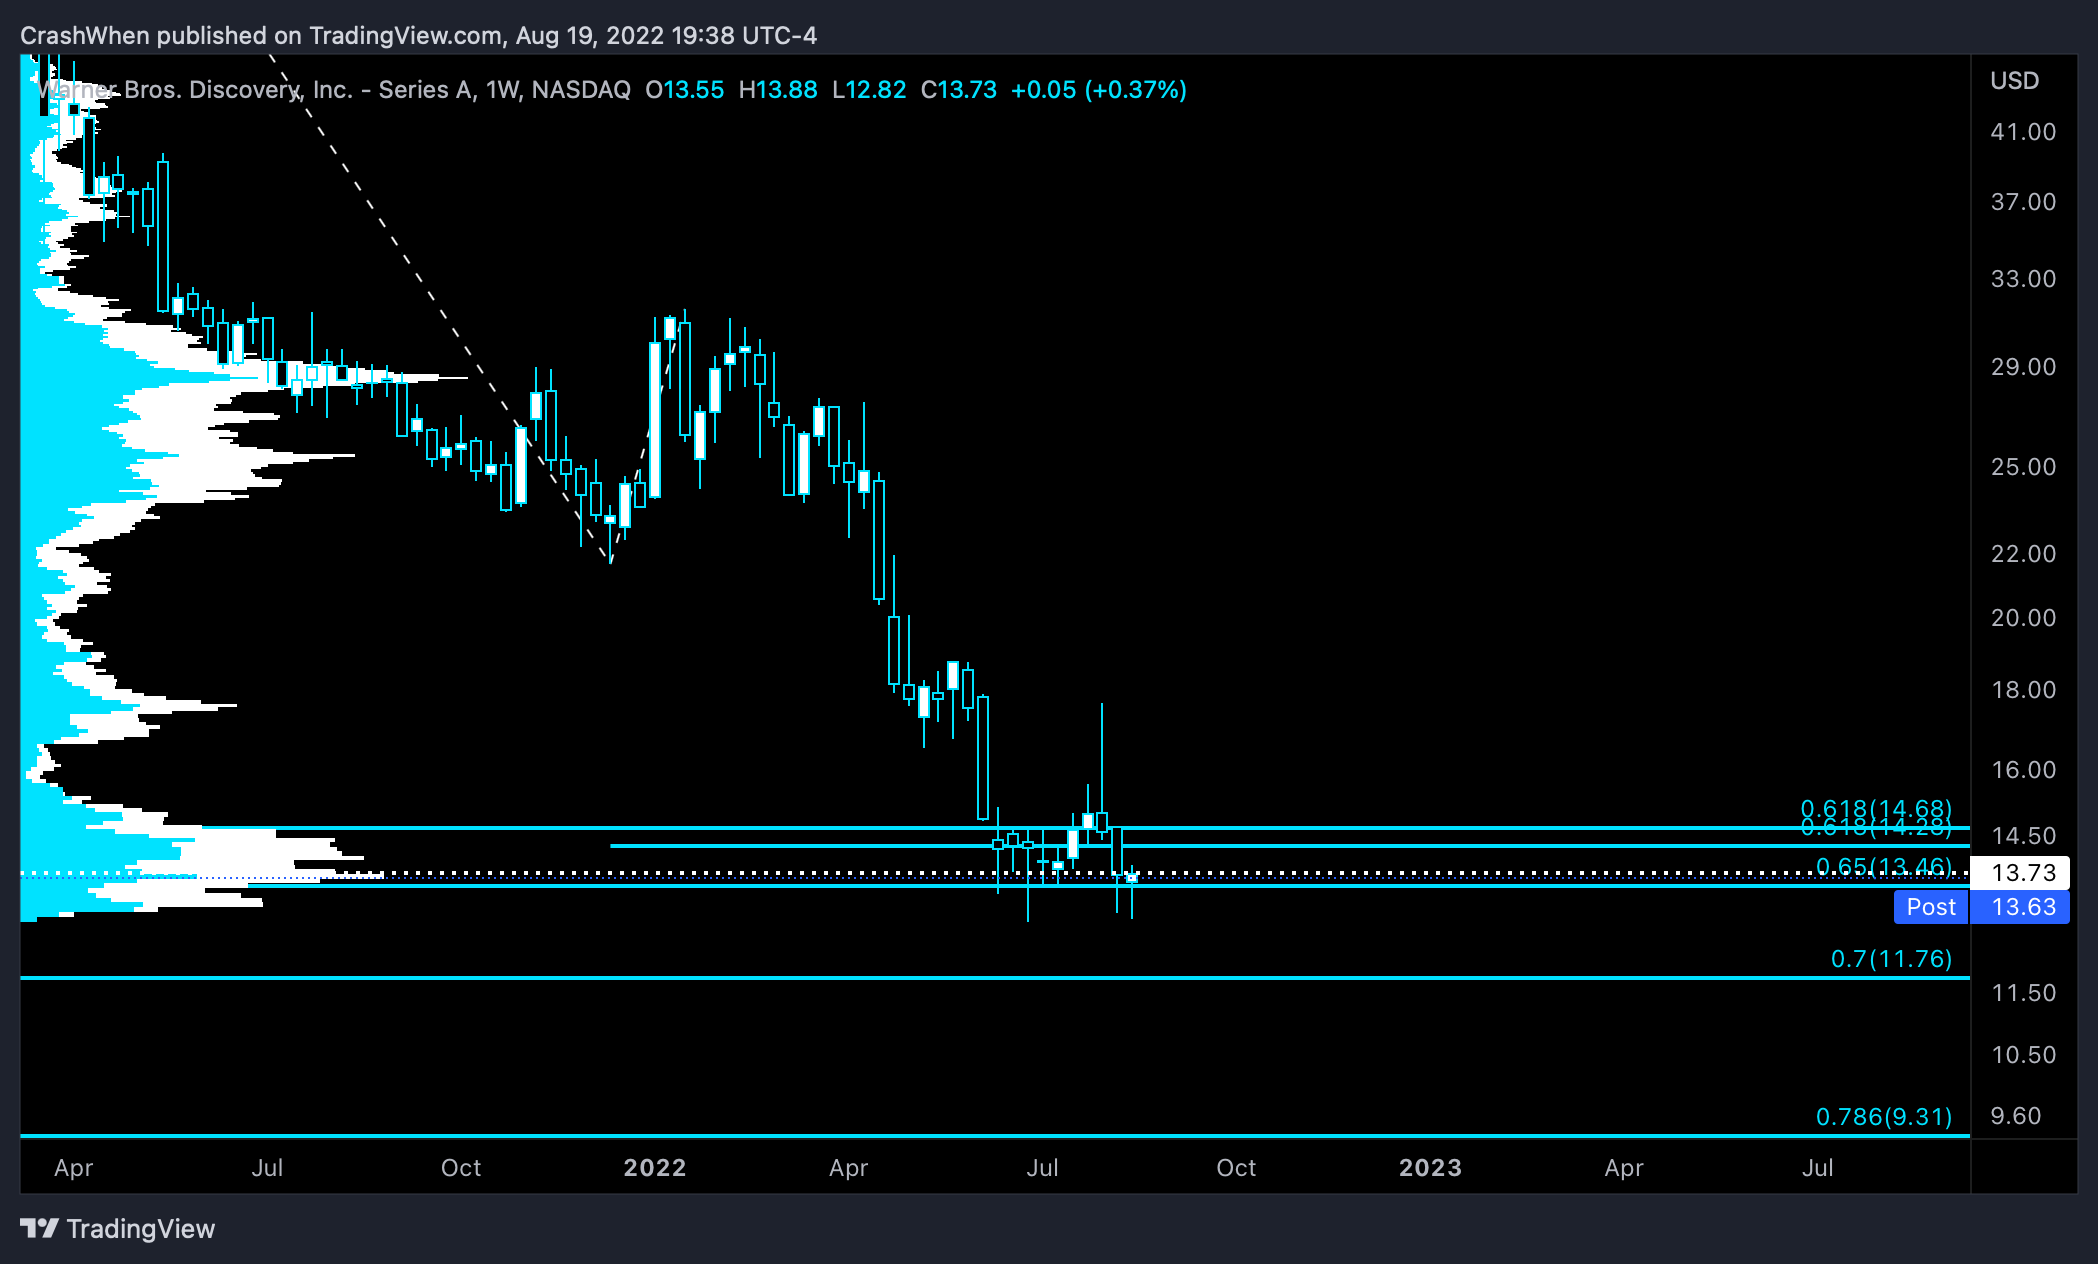Viewport: 2098px width, 1264px height.
Task: Click the TradingView logo icon
Action: [39, 1228]
